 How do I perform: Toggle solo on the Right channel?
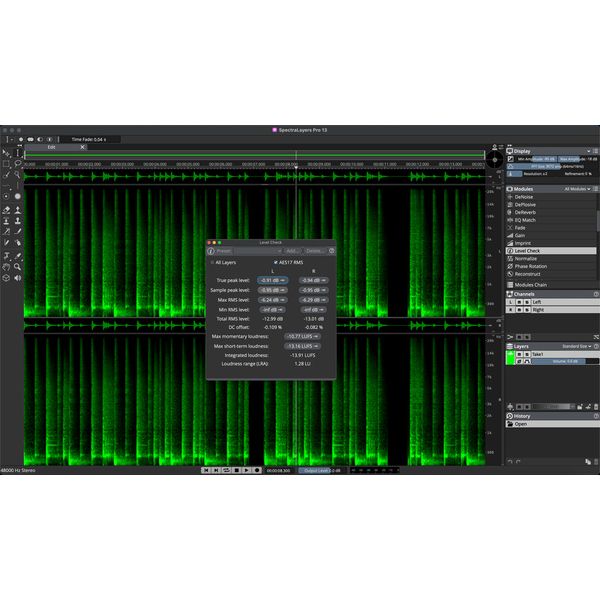pyautogui.click(x=527, y=310)
